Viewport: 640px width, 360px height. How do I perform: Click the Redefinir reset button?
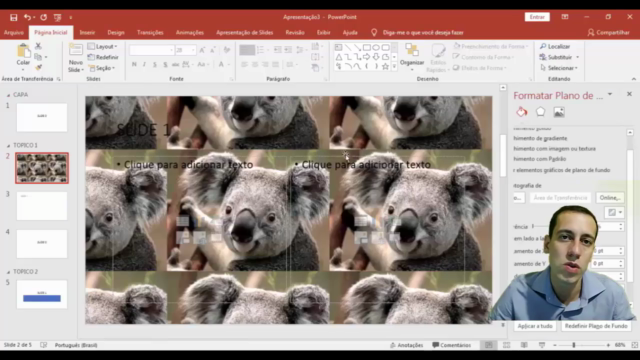(103, 57)
